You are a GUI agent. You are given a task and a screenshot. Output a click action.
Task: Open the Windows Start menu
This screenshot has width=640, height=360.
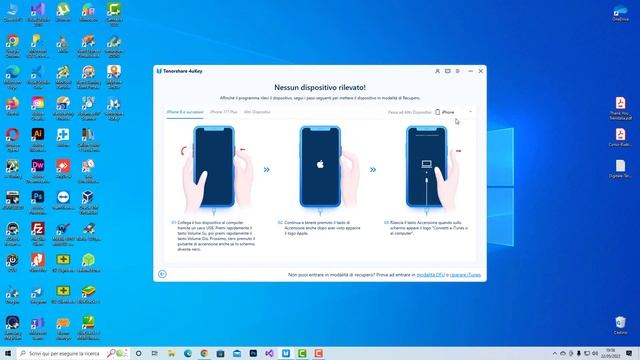(x=7, y=353)
